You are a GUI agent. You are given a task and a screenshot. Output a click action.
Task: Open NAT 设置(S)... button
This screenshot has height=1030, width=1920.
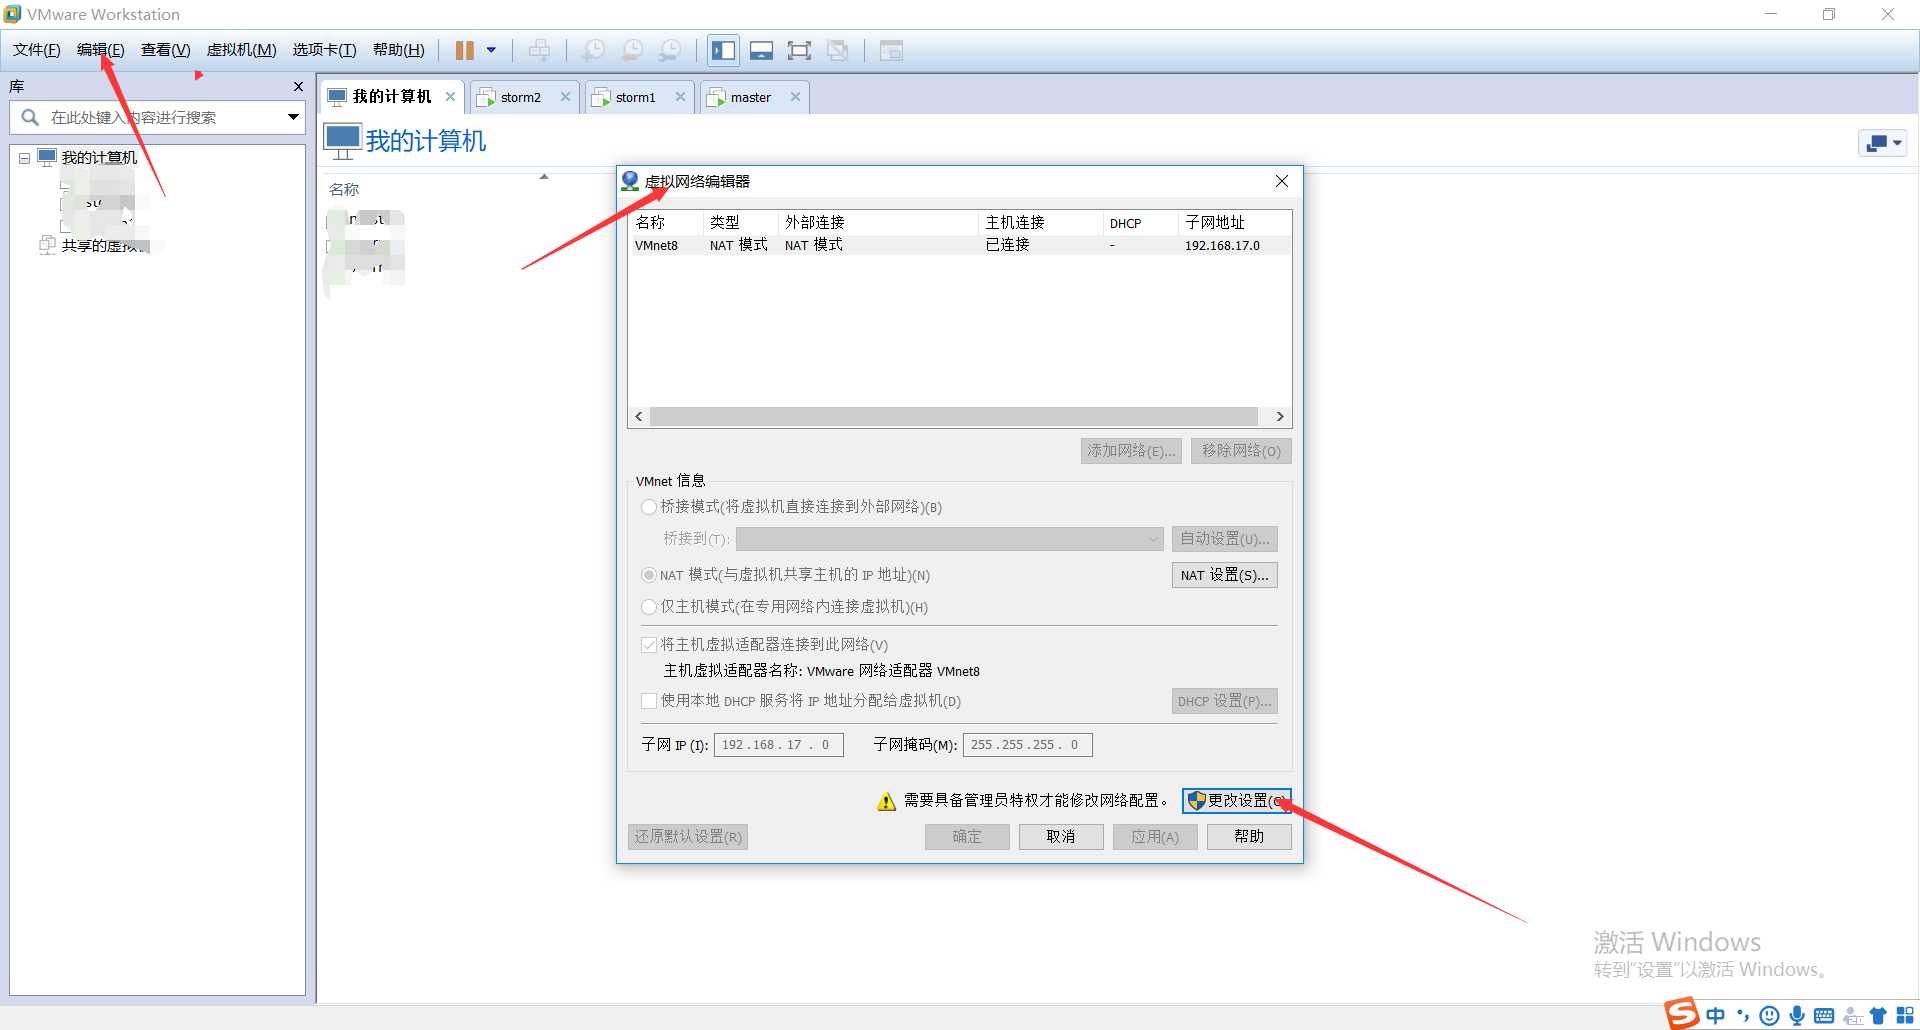point(1224,575)
